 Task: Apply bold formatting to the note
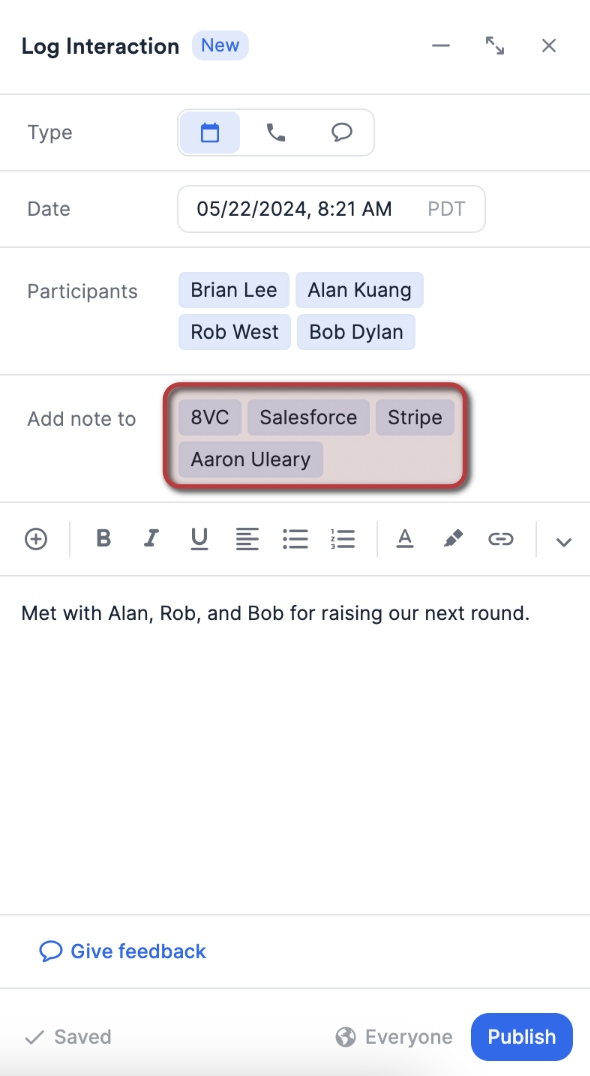point(103,539)
